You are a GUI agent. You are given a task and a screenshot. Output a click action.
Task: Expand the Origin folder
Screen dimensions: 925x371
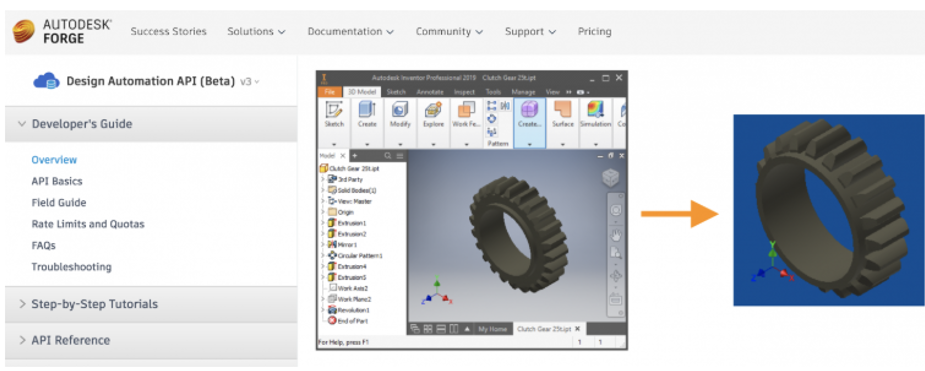point(323,212)
